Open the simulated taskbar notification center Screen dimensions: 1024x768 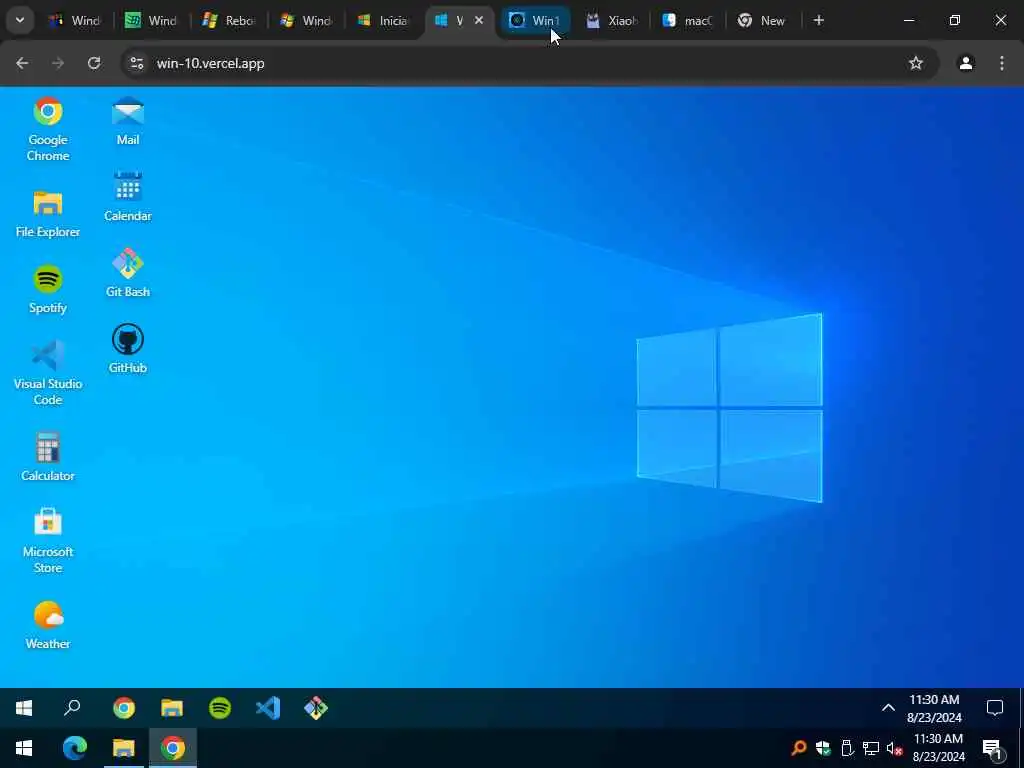(995, 708)
